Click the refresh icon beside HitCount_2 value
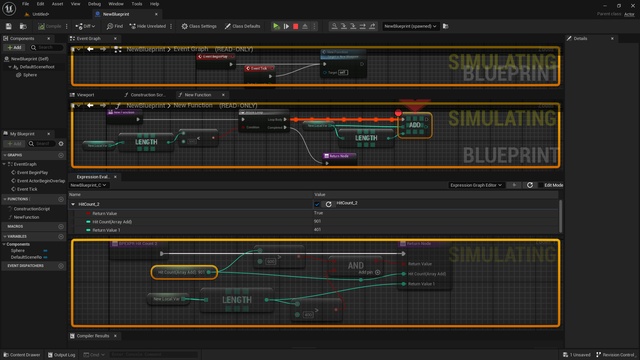Viewport: 640px width, 360px height. coord(329,204)
